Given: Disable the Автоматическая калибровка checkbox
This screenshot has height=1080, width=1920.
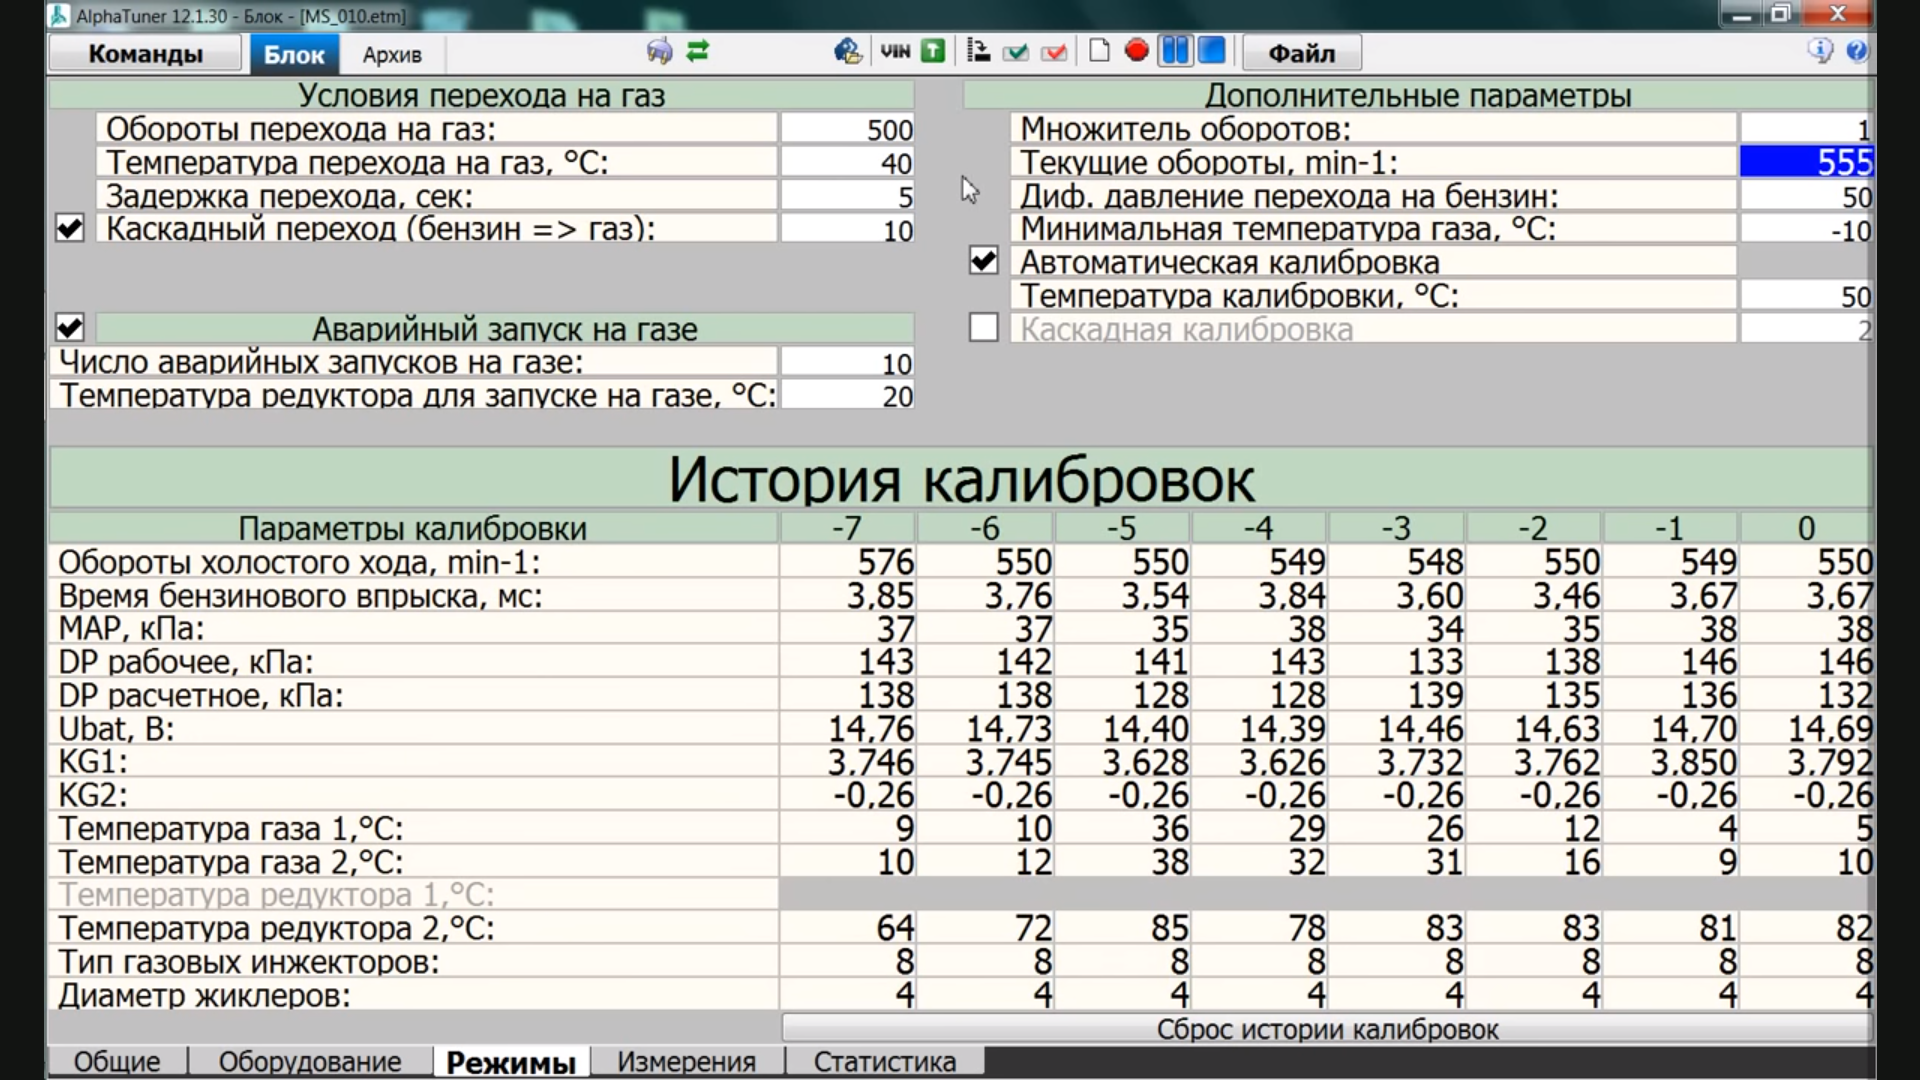Looking at the screenshot, I should click(x=983, y=262).
